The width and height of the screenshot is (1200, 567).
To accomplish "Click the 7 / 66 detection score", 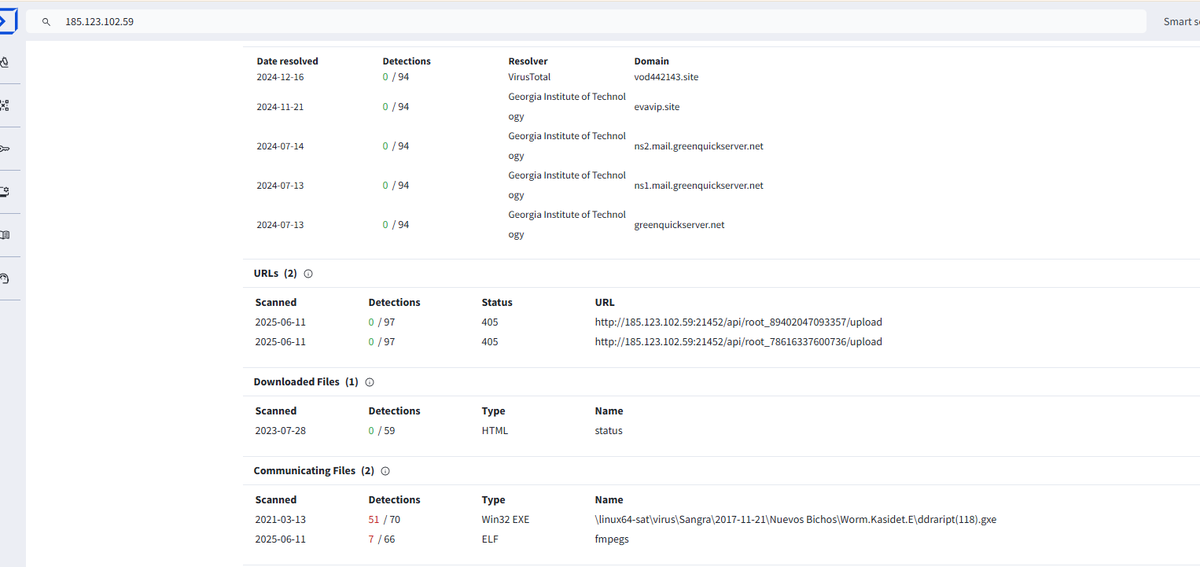I will tap(382, 540).
